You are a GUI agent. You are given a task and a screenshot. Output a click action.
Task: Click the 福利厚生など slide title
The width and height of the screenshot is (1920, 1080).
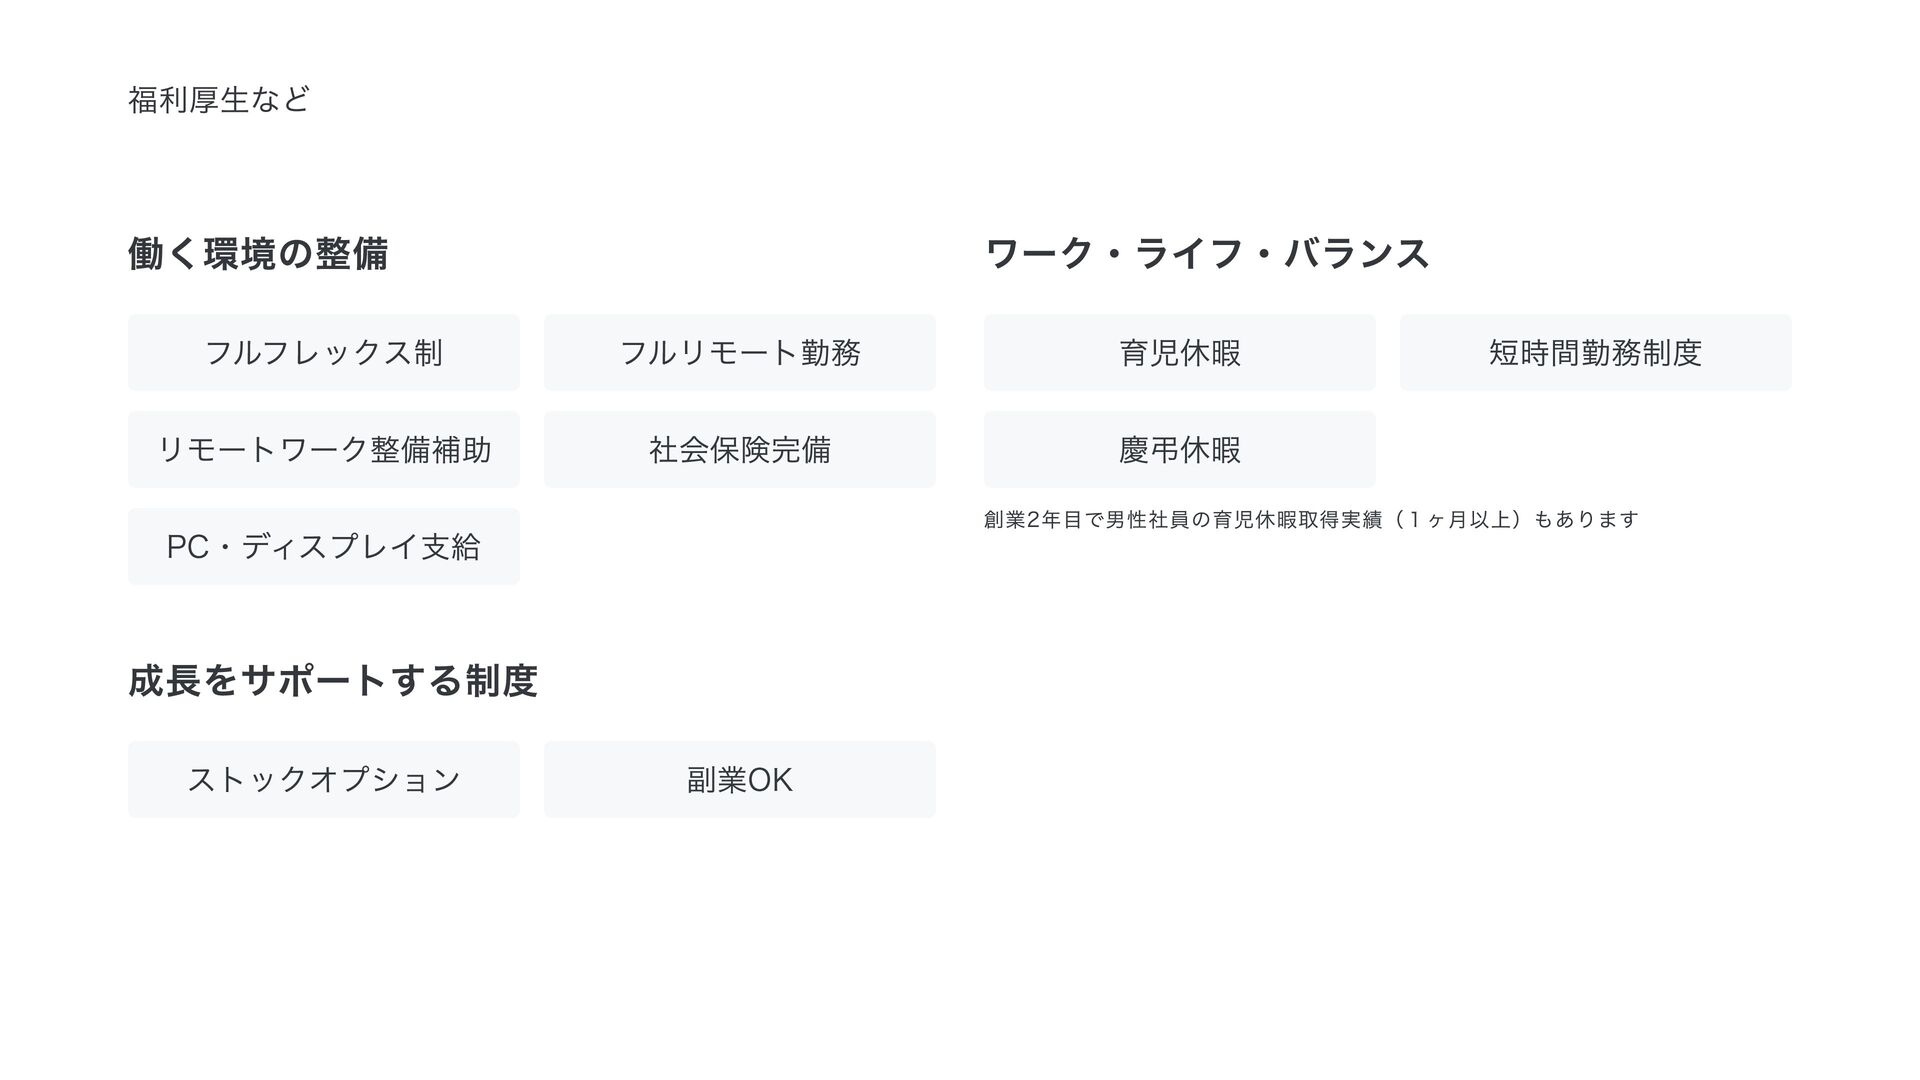[x=219, y=100]
